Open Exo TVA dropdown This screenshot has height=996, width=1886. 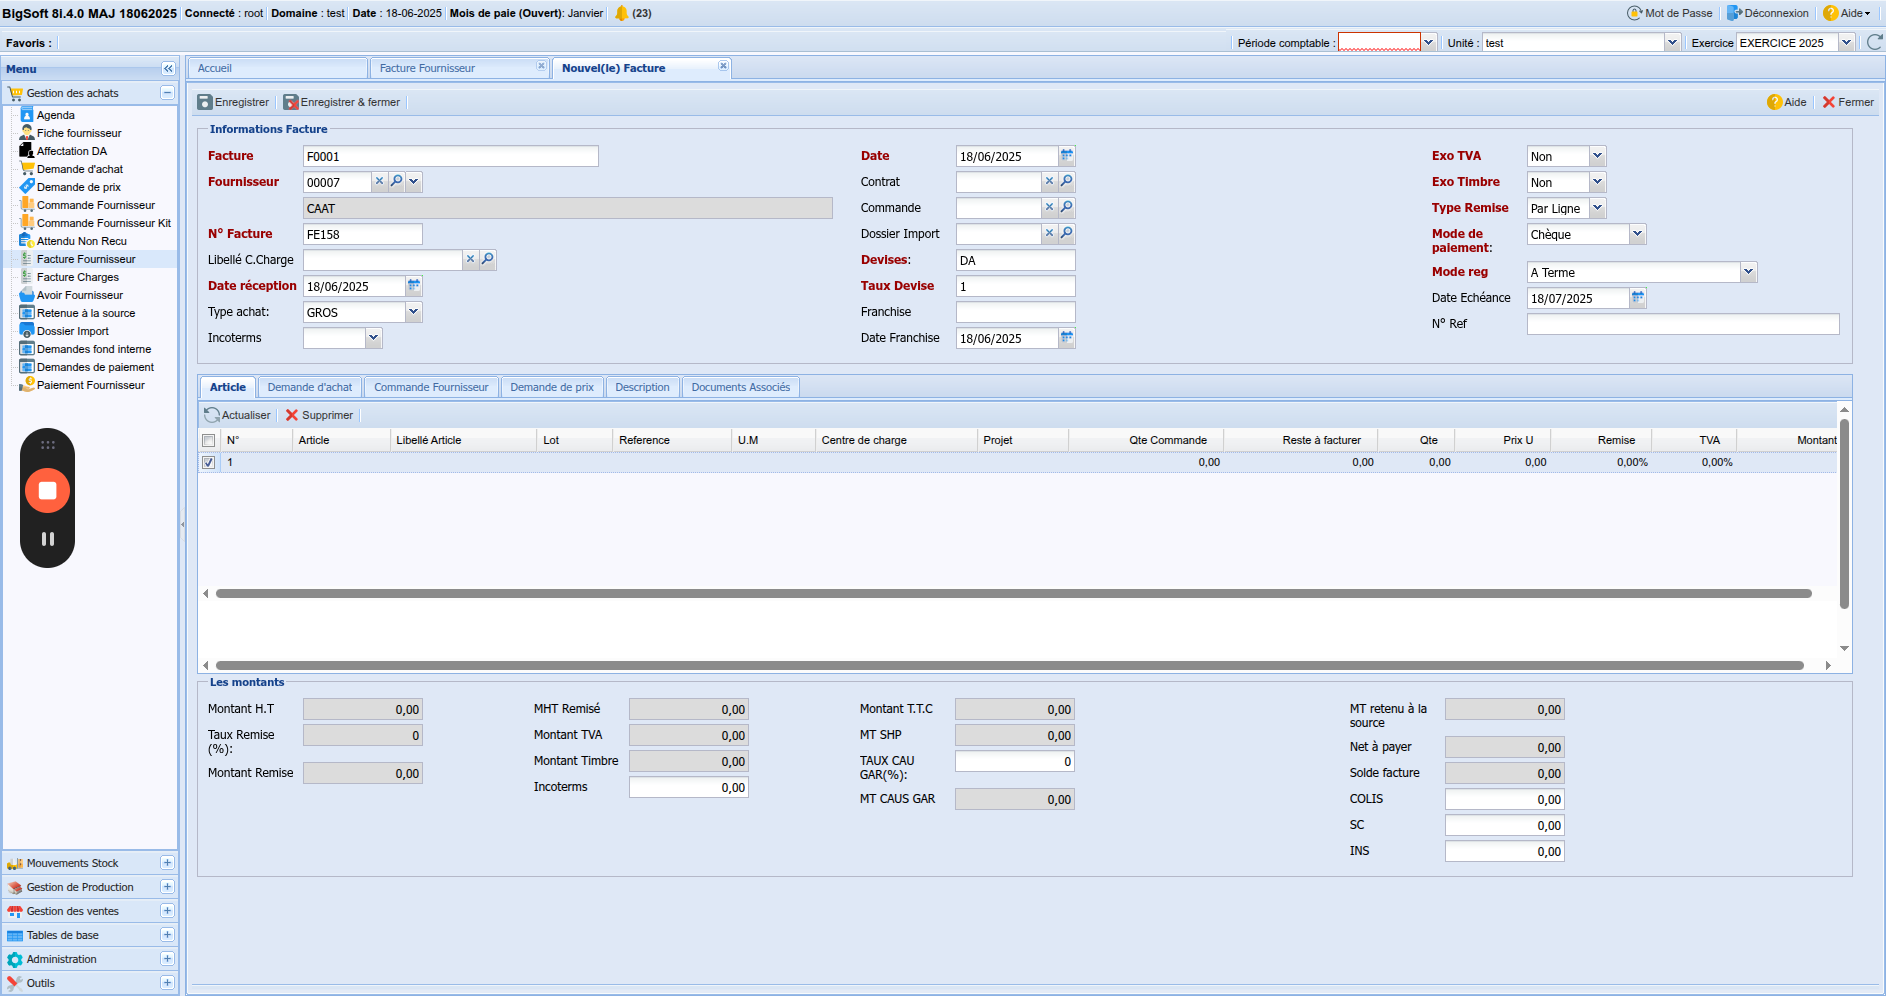(x=1597, y=156)
